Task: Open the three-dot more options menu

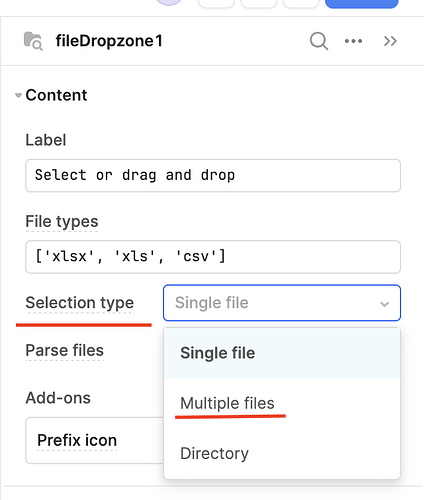Action: [353, 41]
